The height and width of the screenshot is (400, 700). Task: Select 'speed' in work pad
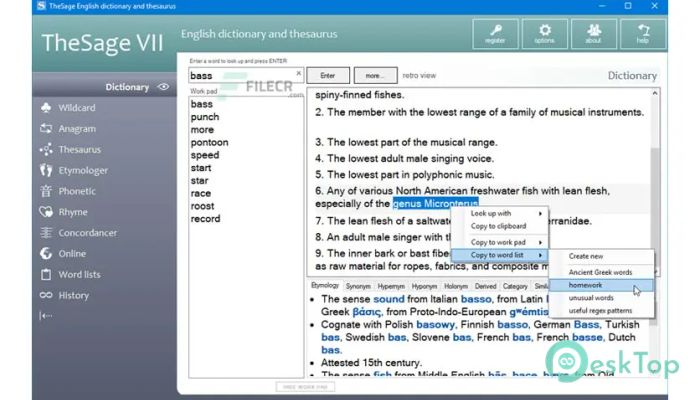(205, 155)
